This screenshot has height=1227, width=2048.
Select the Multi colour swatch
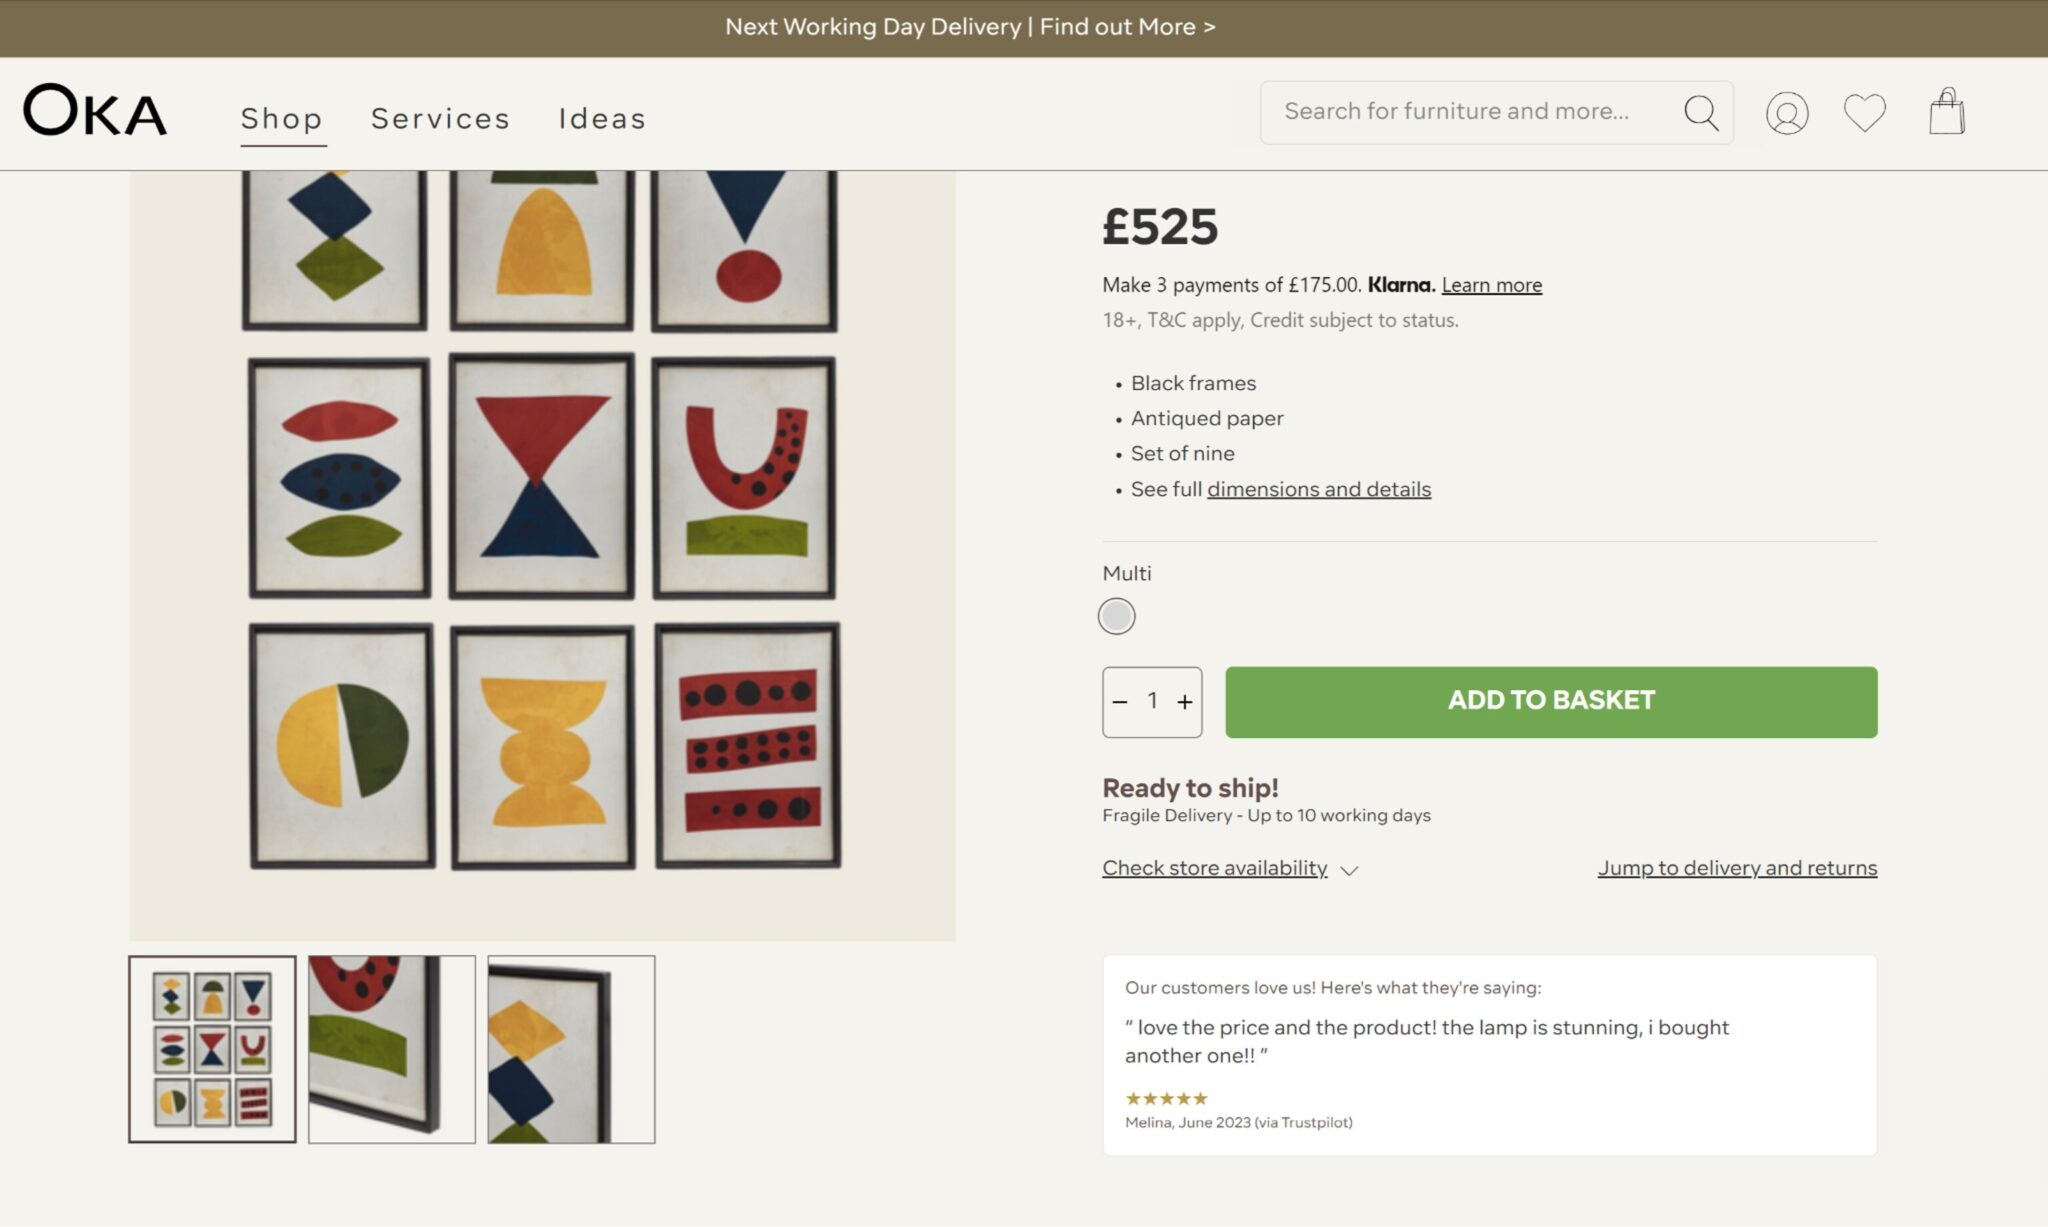coord(1116,616)
